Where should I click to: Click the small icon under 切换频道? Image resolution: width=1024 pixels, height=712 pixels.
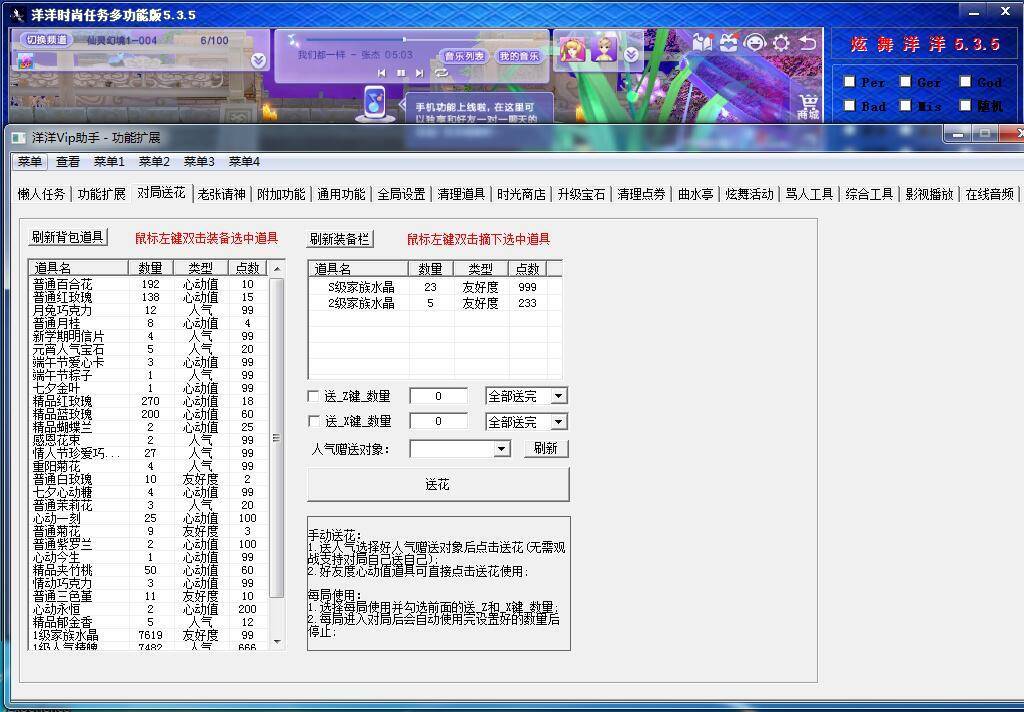pyautogui.click(x=24, y=61)
